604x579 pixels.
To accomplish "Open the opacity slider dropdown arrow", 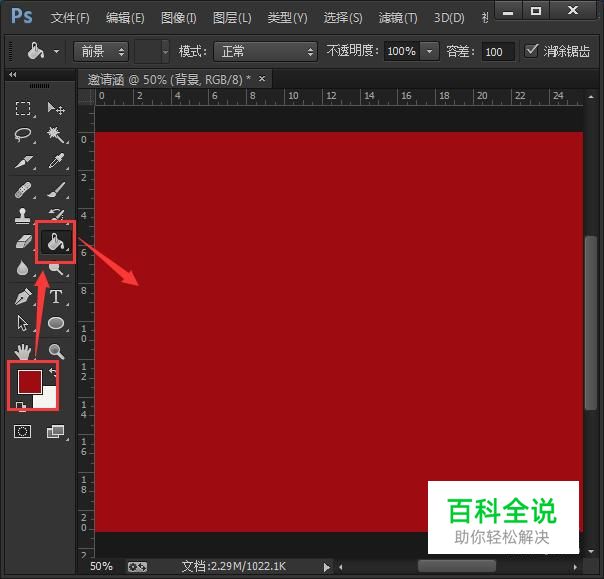I will [430, 51].
